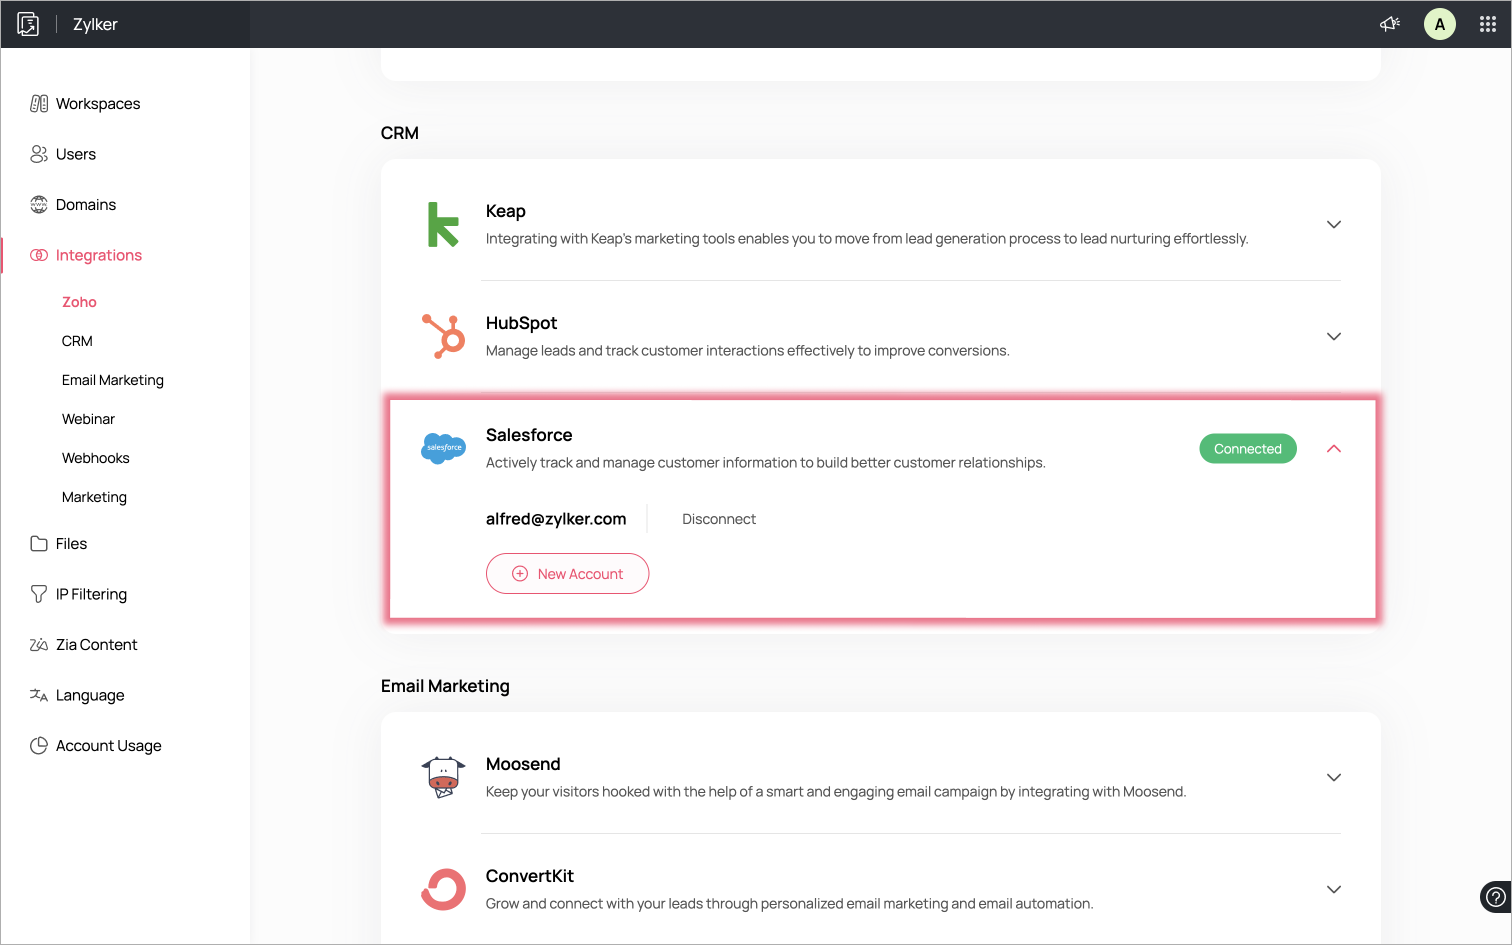Click the Files folder icon
The image size is (1512, 945).
(39, 544)
